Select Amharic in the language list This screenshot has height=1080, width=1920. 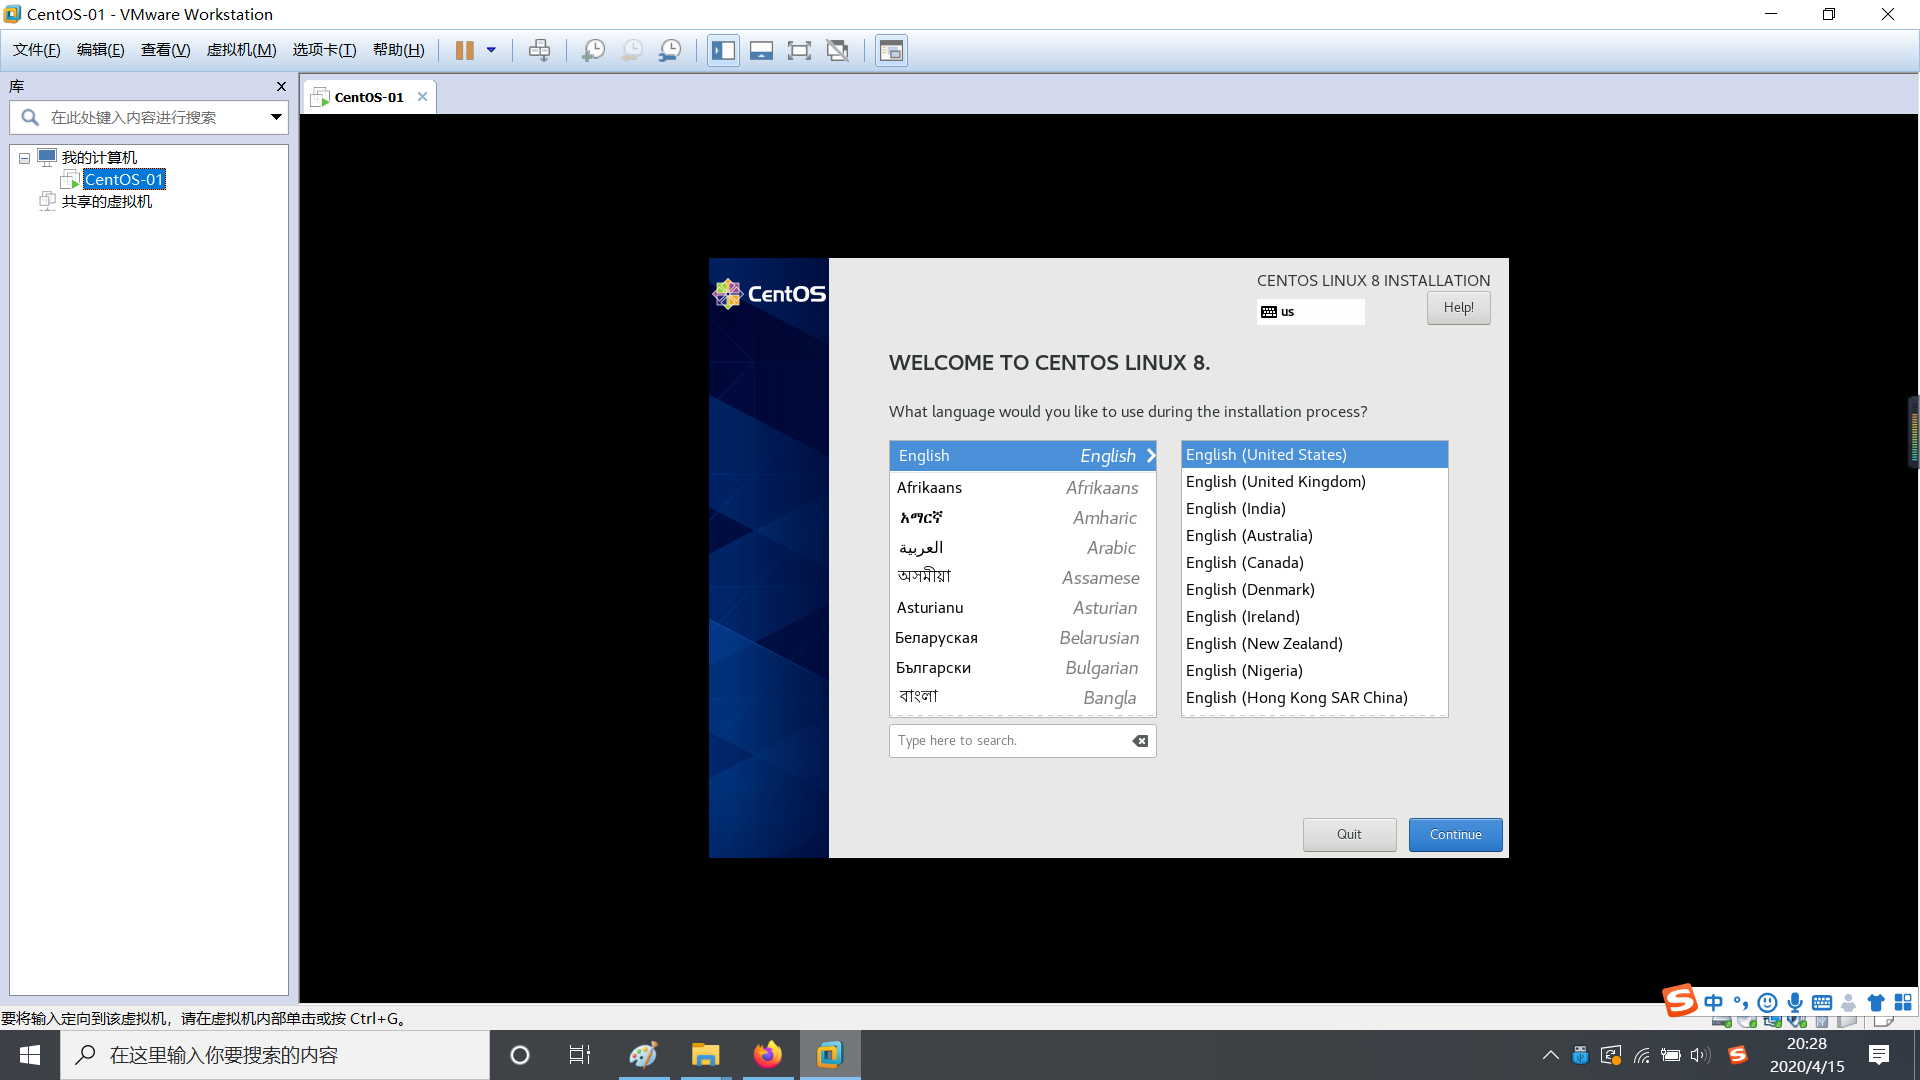pyautogui.click(x=1022, y=518)
